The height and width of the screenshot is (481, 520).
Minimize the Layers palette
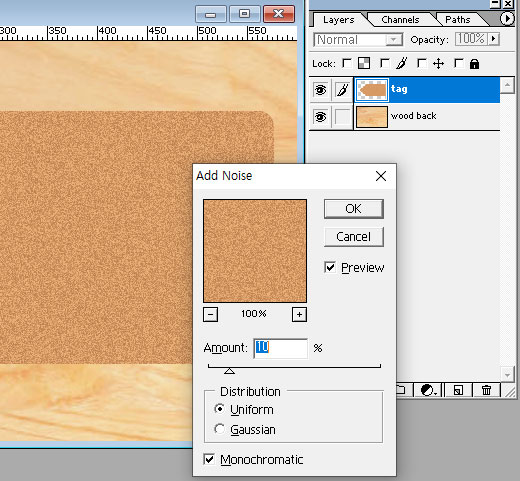[x=495, y=4]
